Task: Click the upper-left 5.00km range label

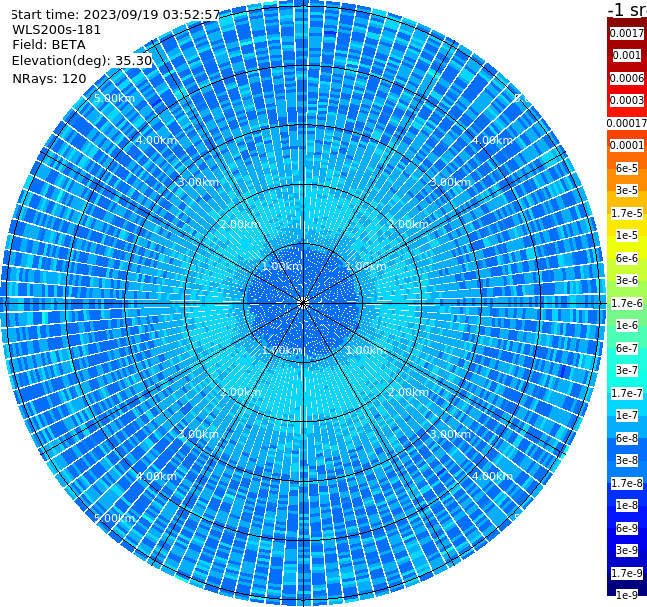Action: tap(114, 98)
